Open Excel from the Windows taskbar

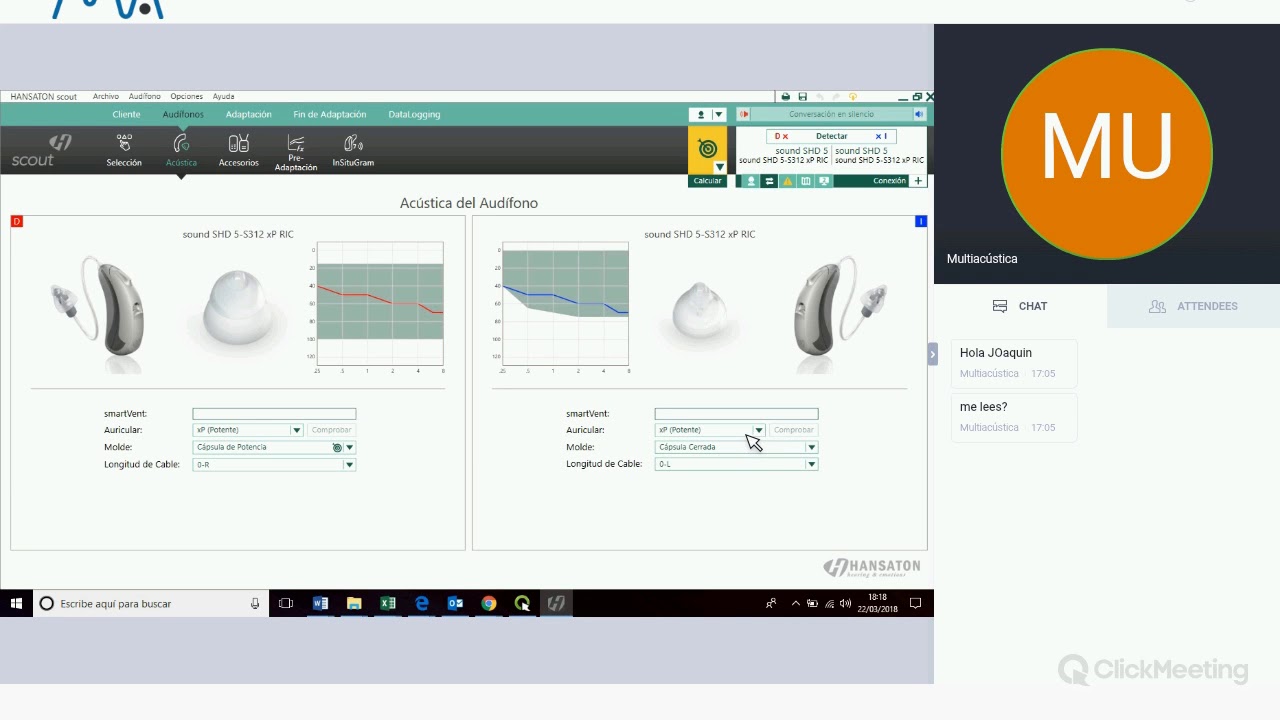click(388, 603)
